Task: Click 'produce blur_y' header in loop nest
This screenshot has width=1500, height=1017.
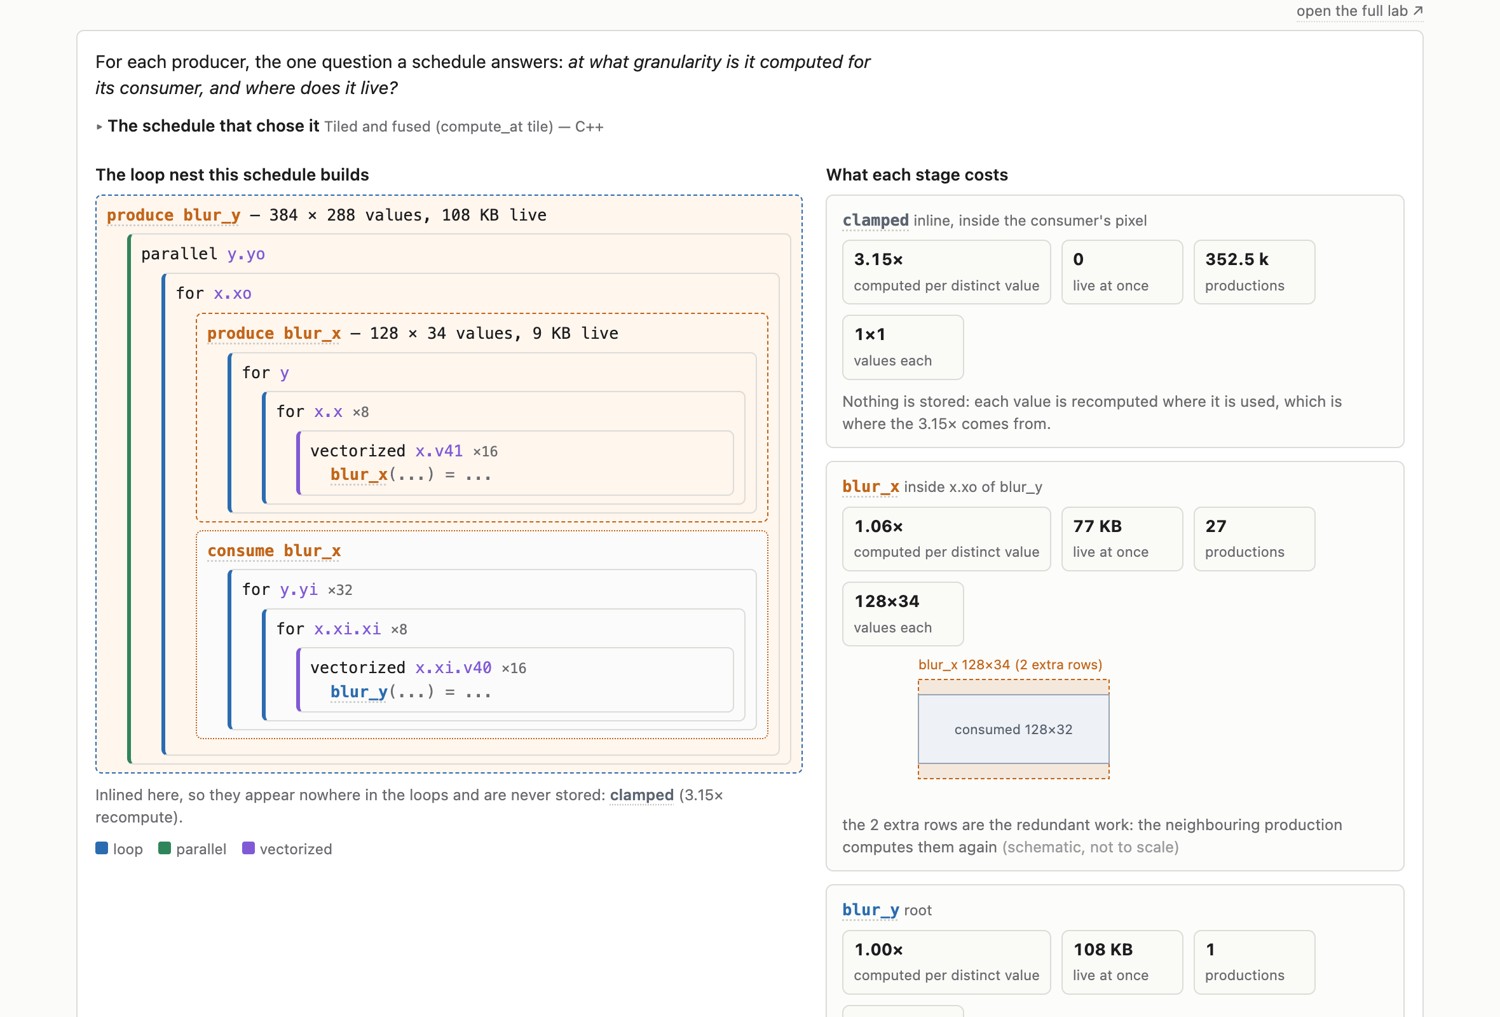Action: click(173, 215)
